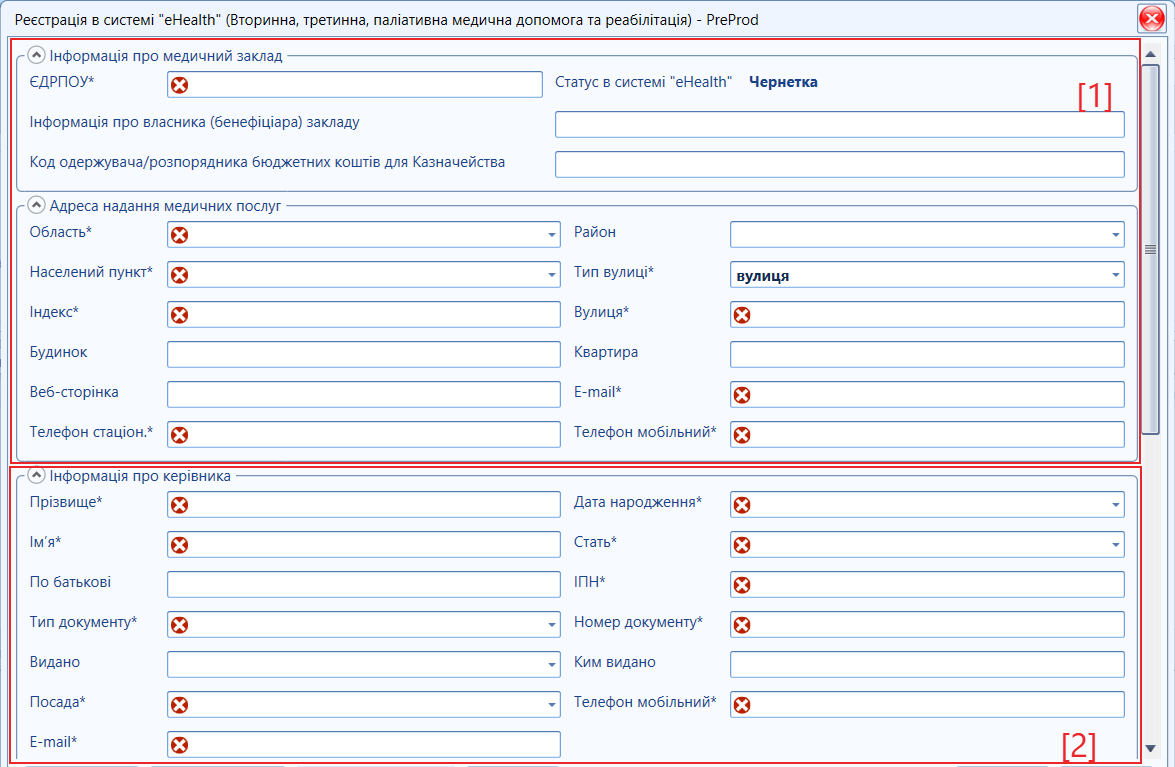The height and width of the screenshot is (767, 1175).
Task: Click the error icon in the Прізвище field
Action: (179, 505)
